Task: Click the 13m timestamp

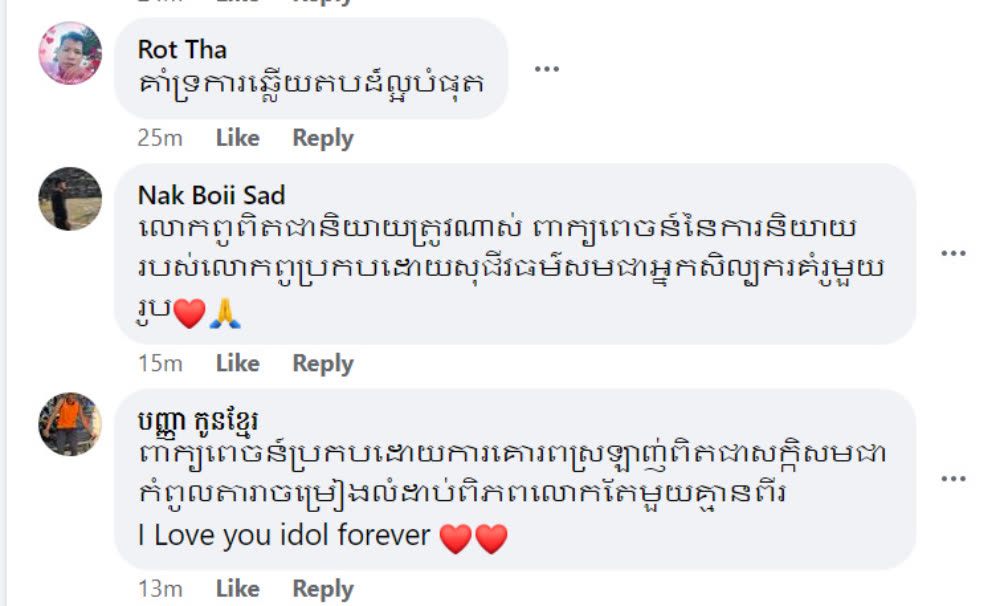Action: [x=160, y=589]
